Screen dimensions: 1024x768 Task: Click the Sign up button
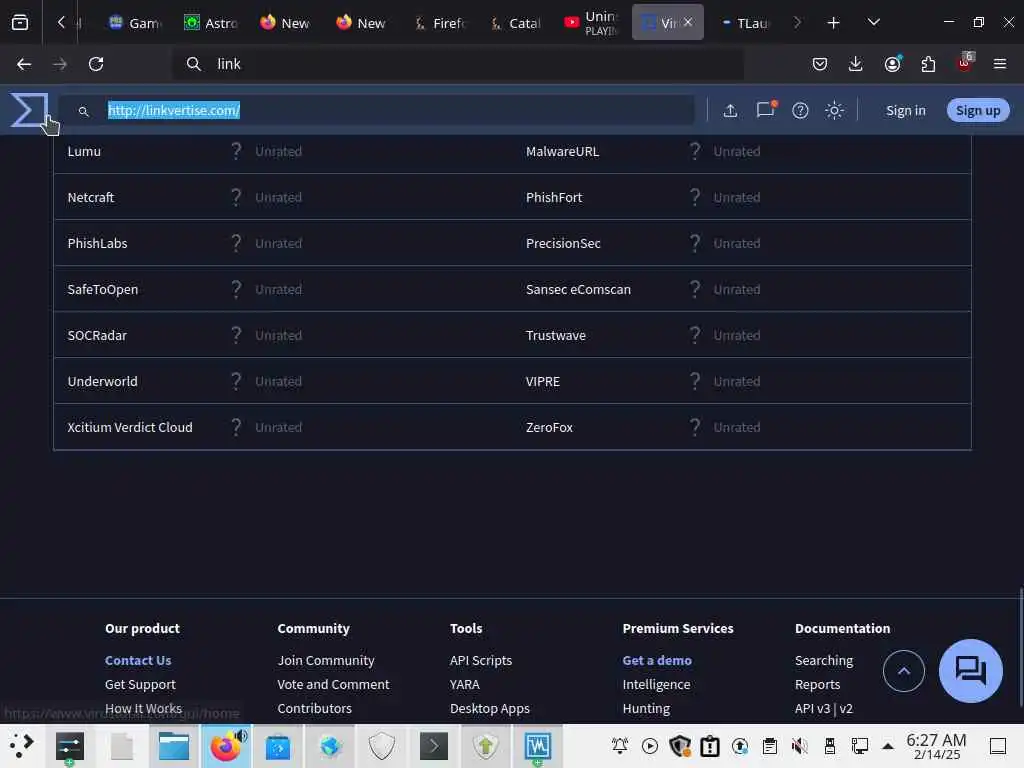pos(978,110)
